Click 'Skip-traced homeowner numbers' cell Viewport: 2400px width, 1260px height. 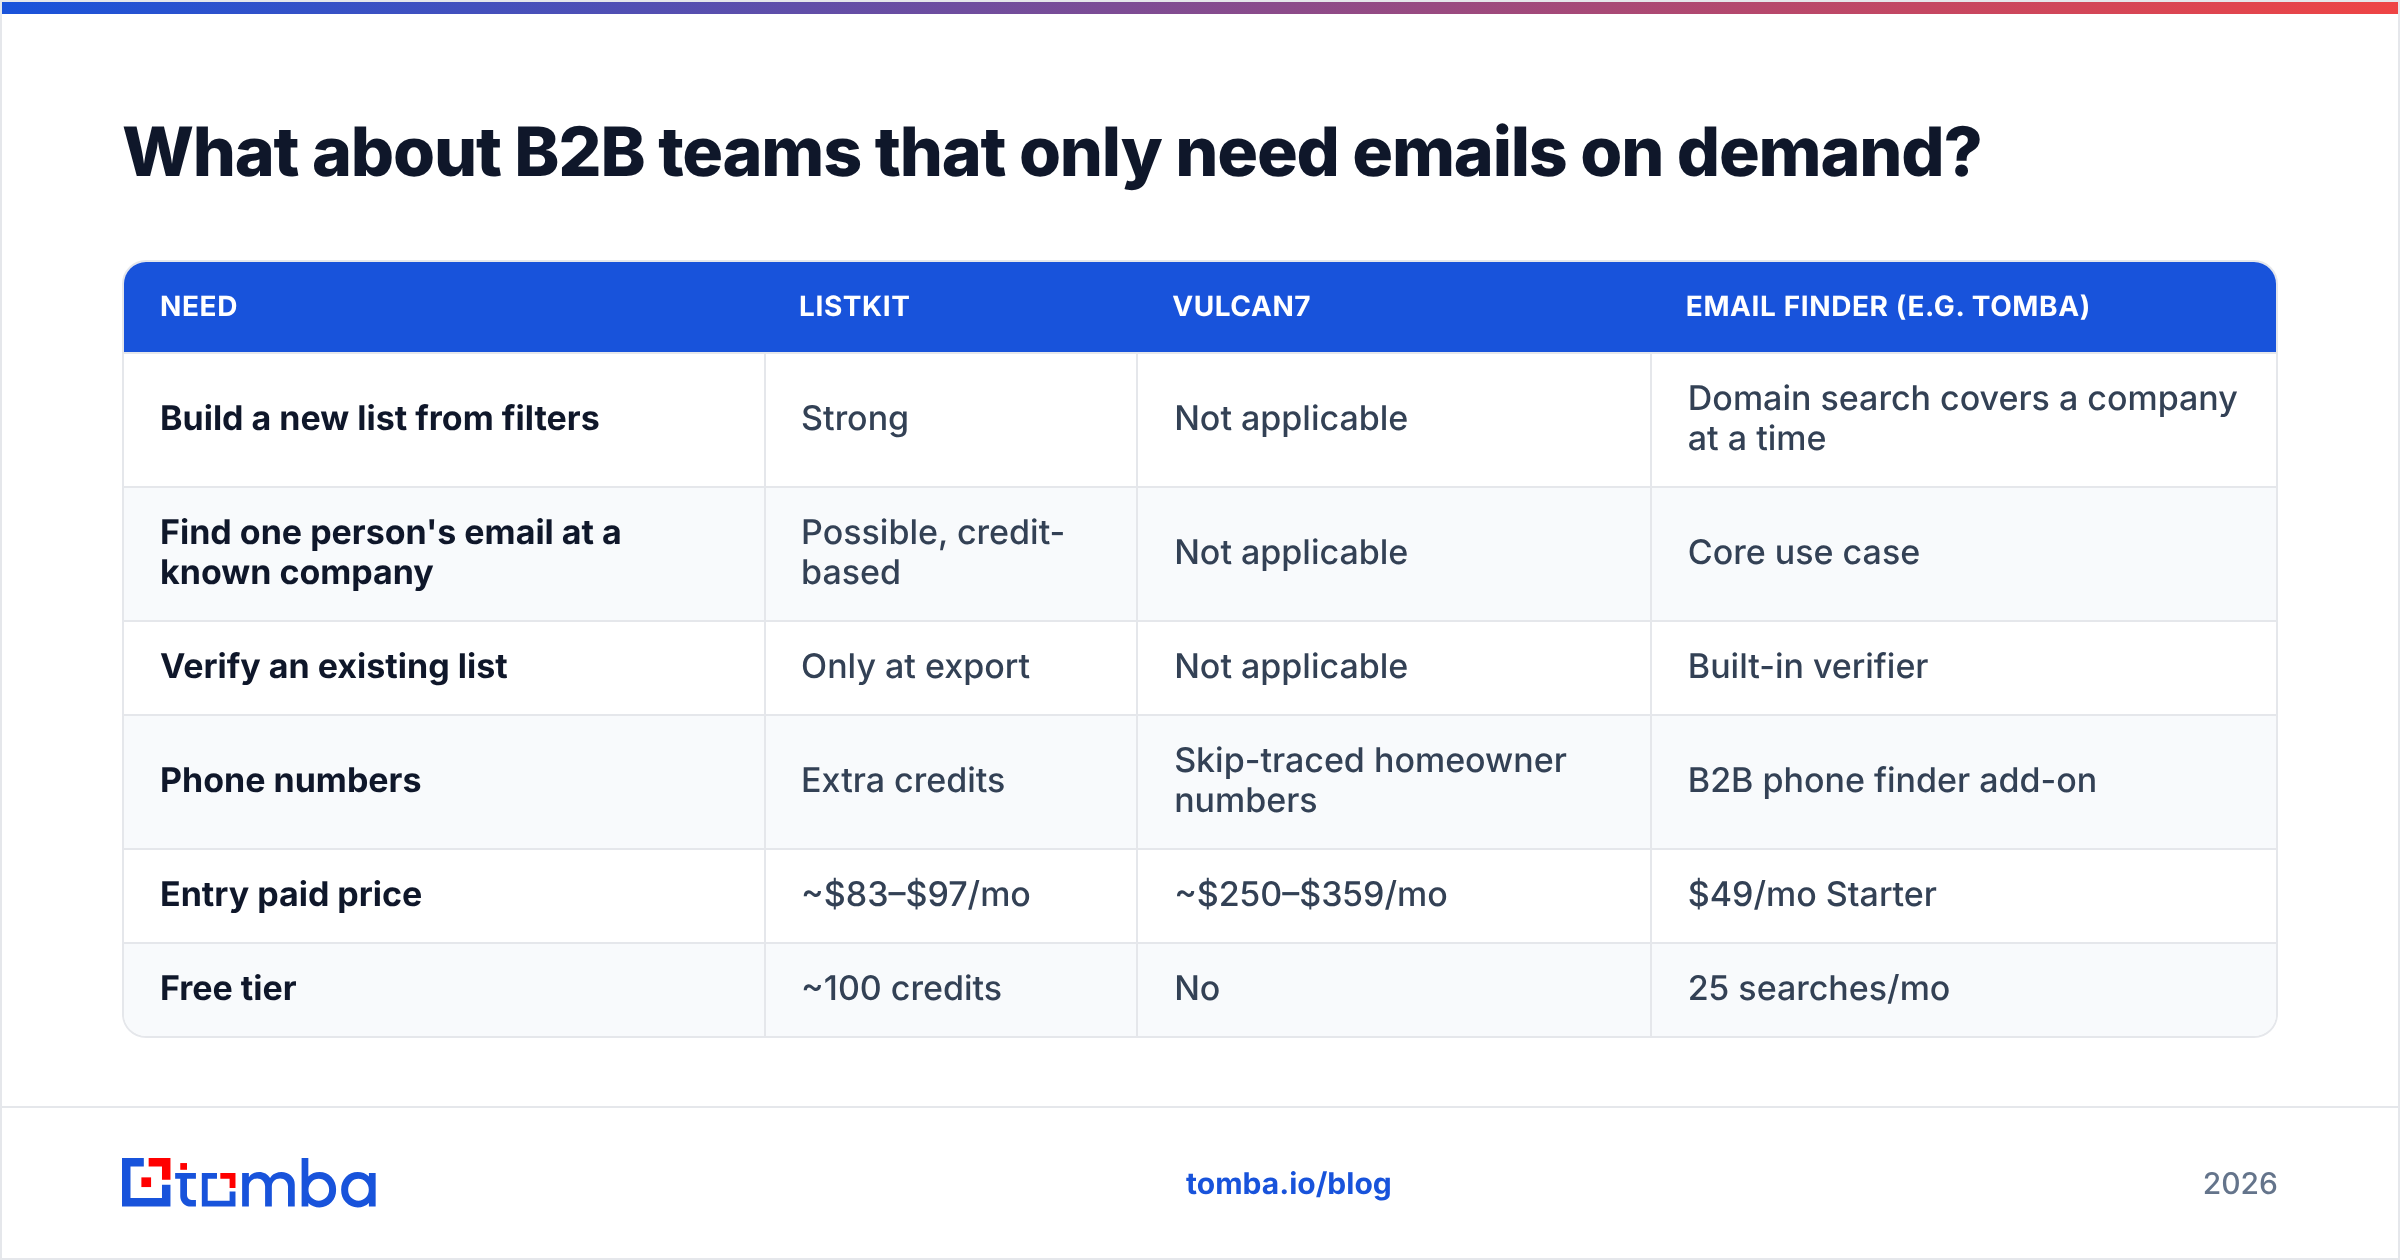(x=1371, y=780)
